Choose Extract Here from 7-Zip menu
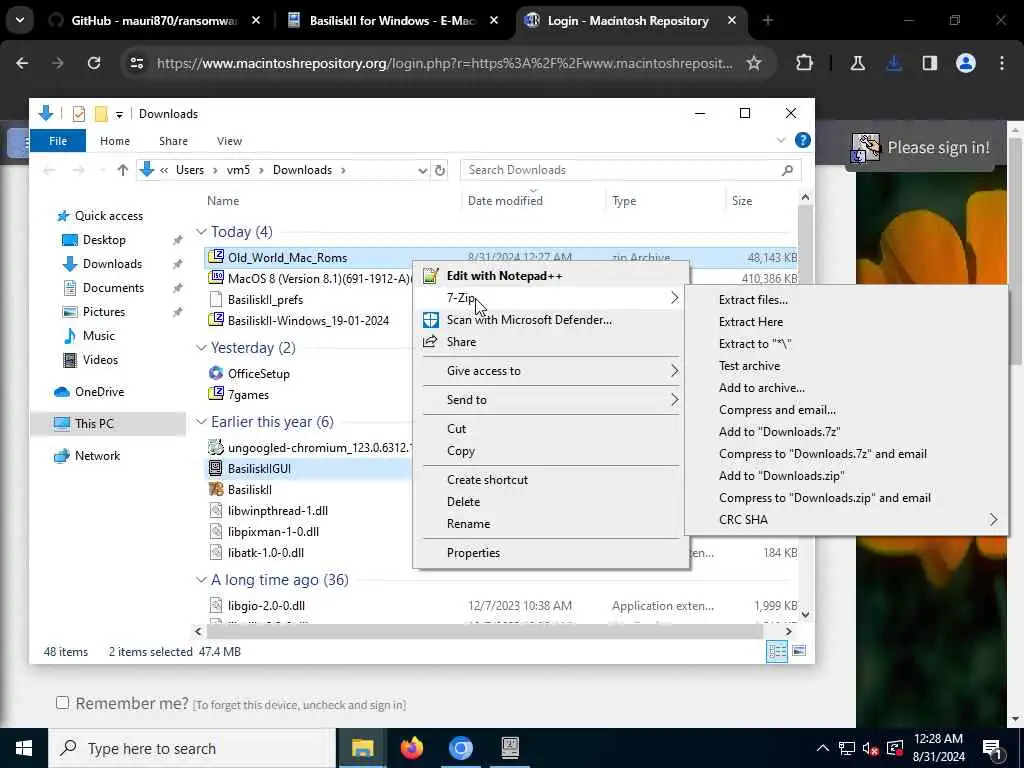Screen dimensions: 1024x768 pos(750,322)
